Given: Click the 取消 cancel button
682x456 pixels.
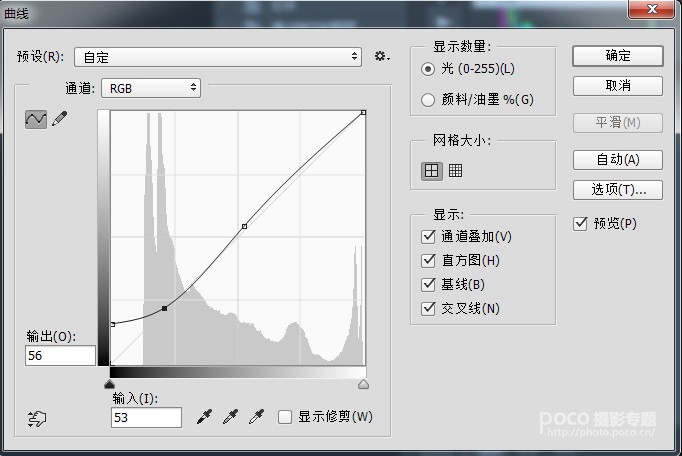Looking at the screenshot, I should click(618, 86).
